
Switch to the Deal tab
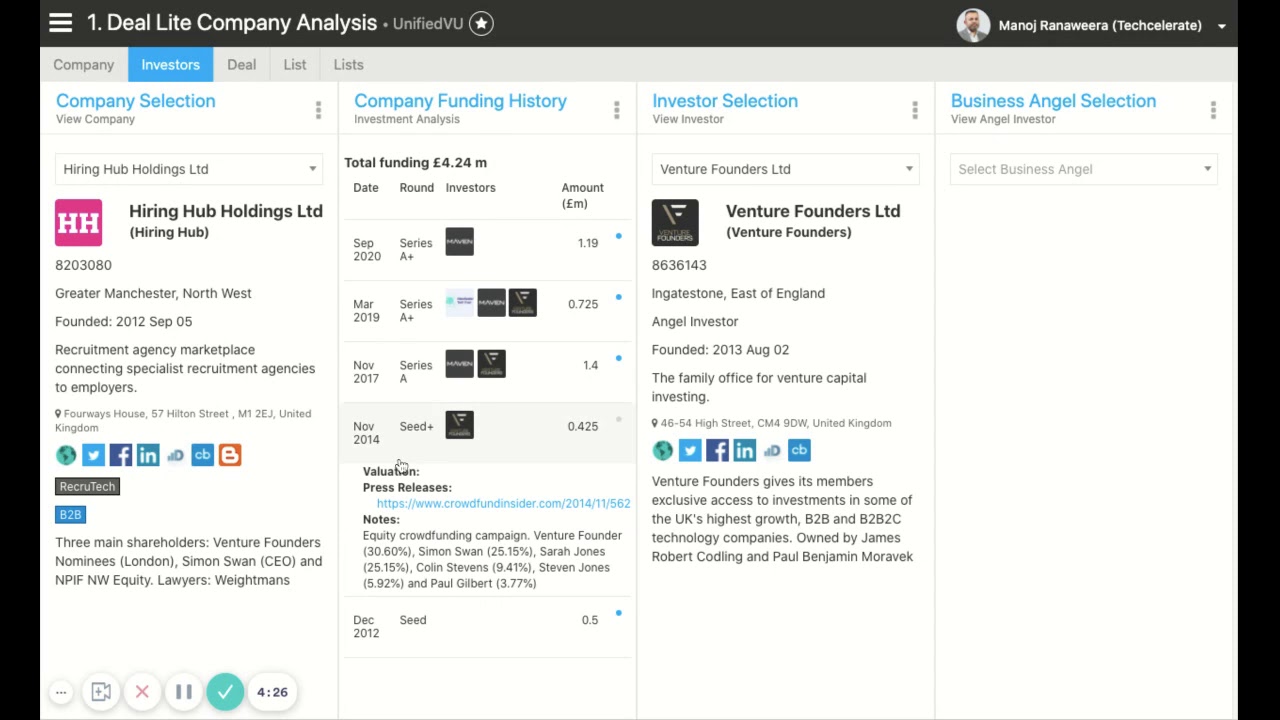241,65
